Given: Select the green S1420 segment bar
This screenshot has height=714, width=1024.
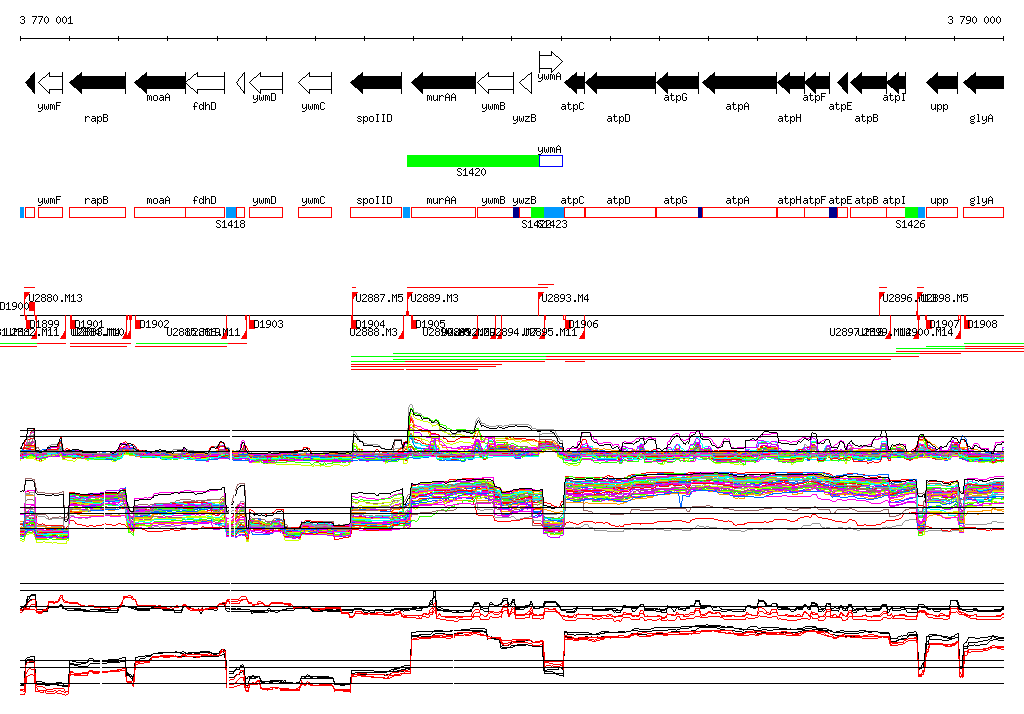Looking at the screenshot, I should pos(473,161).
